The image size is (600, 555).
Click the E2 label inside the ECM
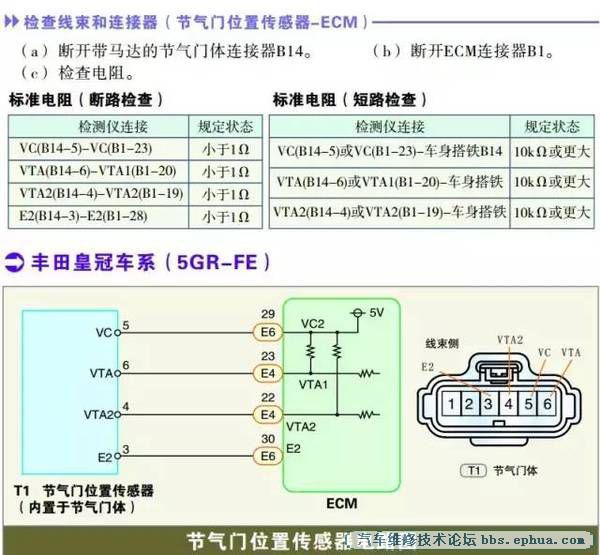(293, 448)
